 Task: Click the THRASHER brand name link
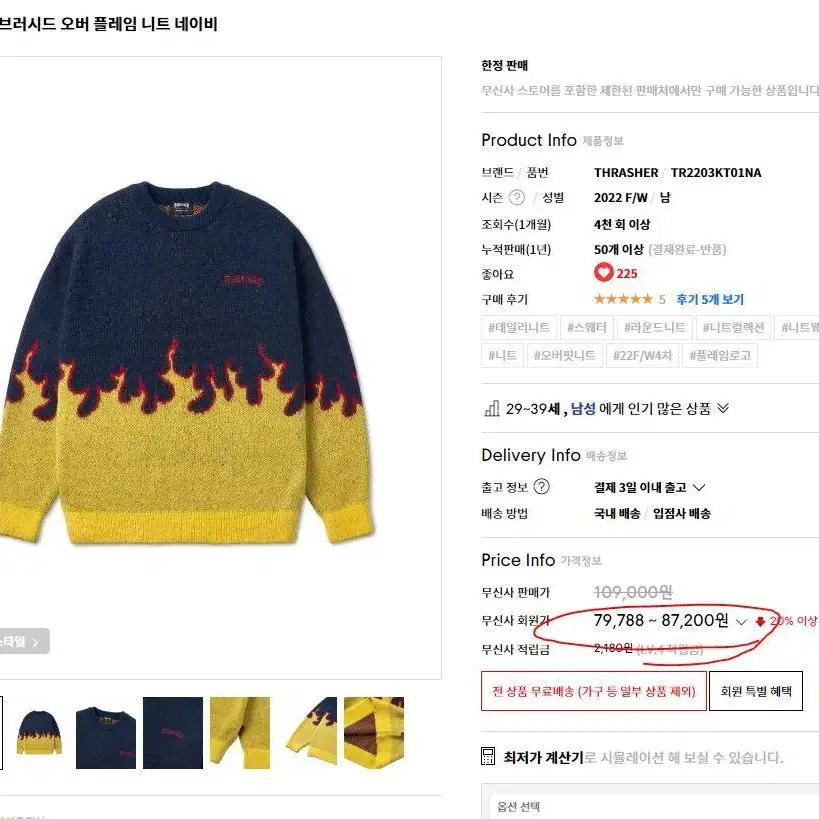(626, 172)
